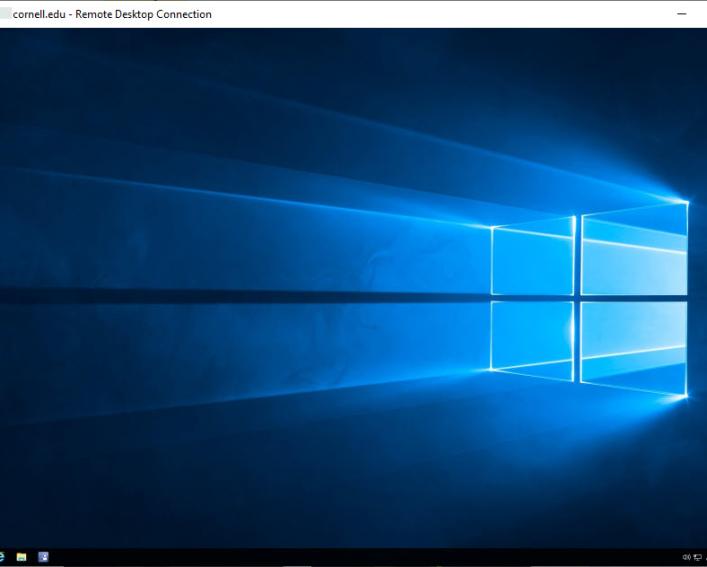Open the volume speaker tray icon
Screen dimensions: 707x567
[687, 558]
